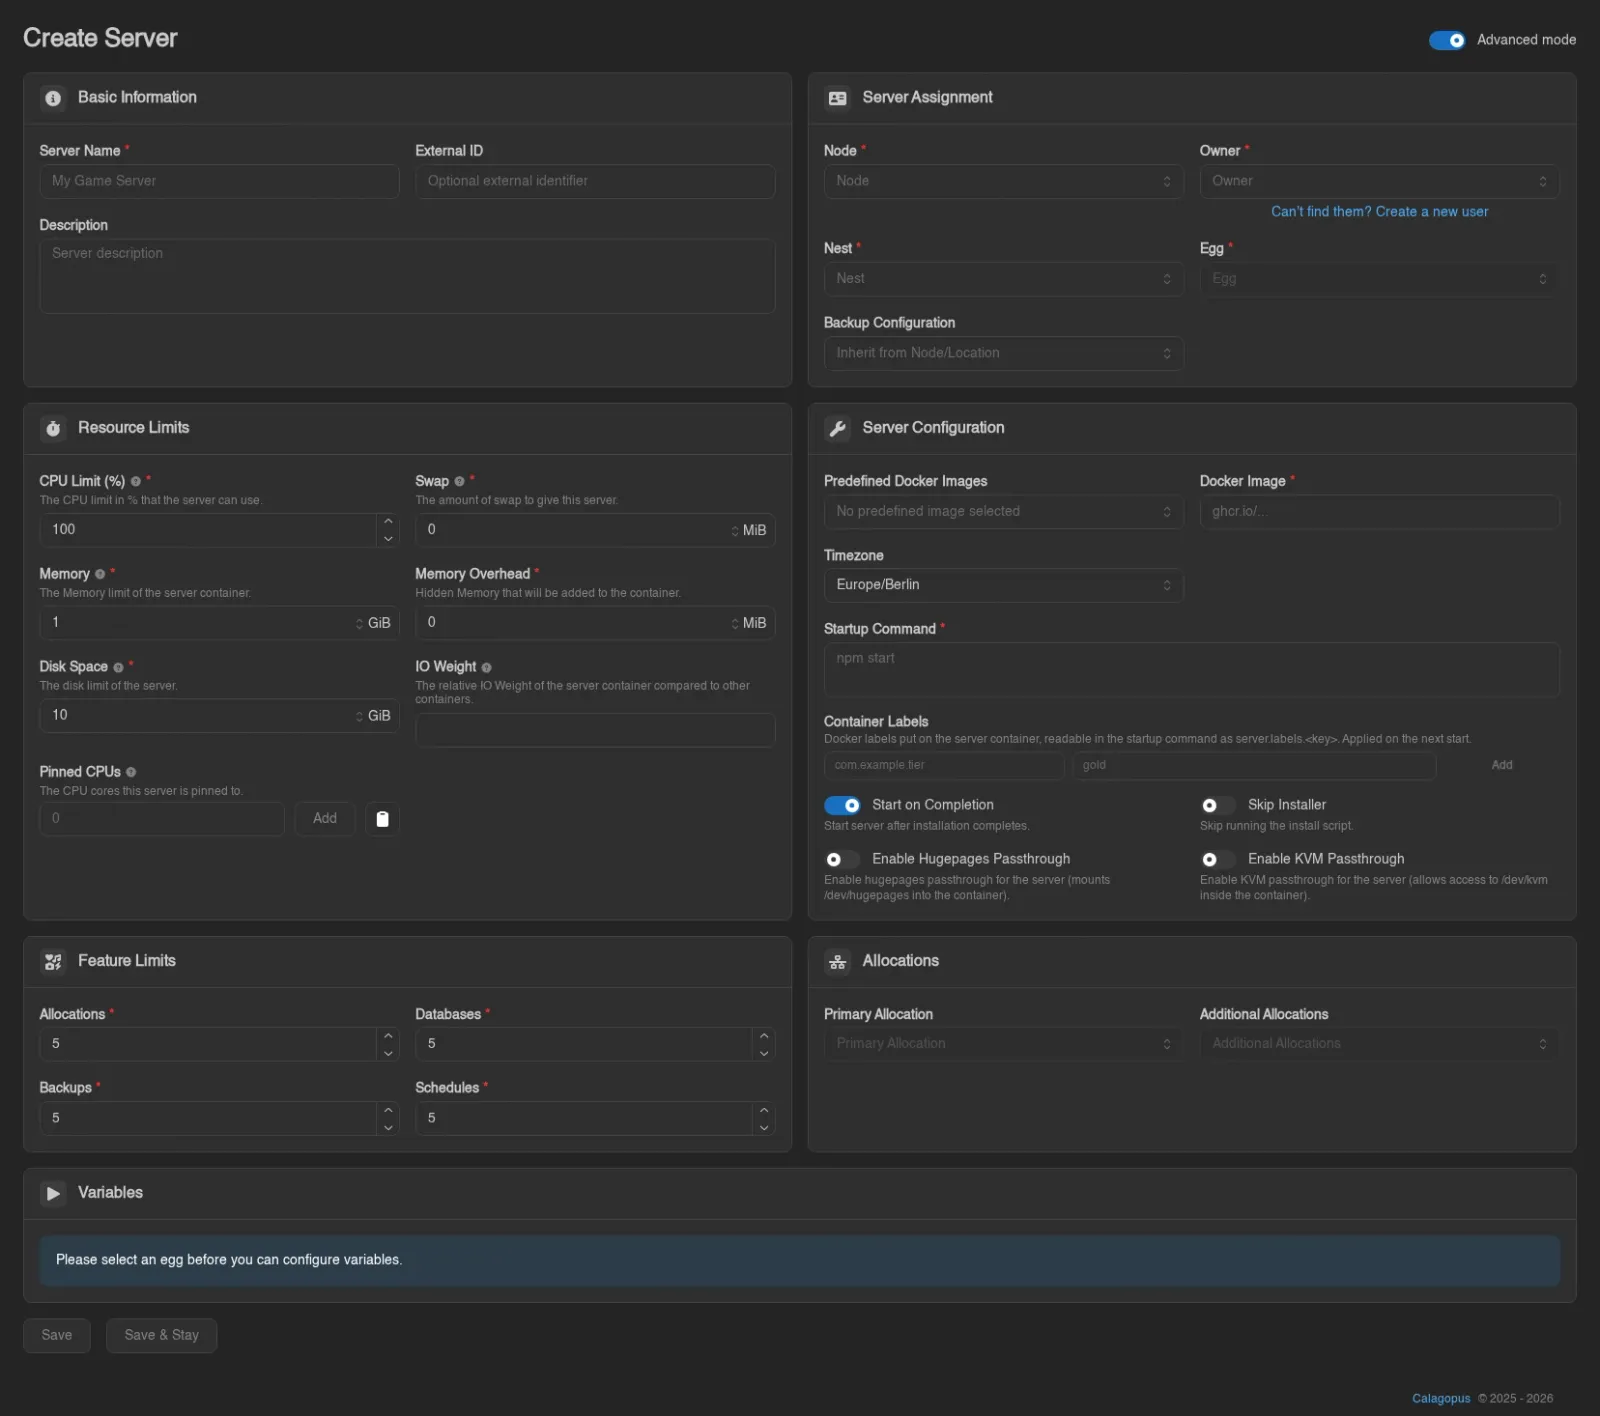The width and height of the screenshot is (1600, 1416).
Task: Open the Backup Configuration dropdown
Action: tap(1003, 353)
